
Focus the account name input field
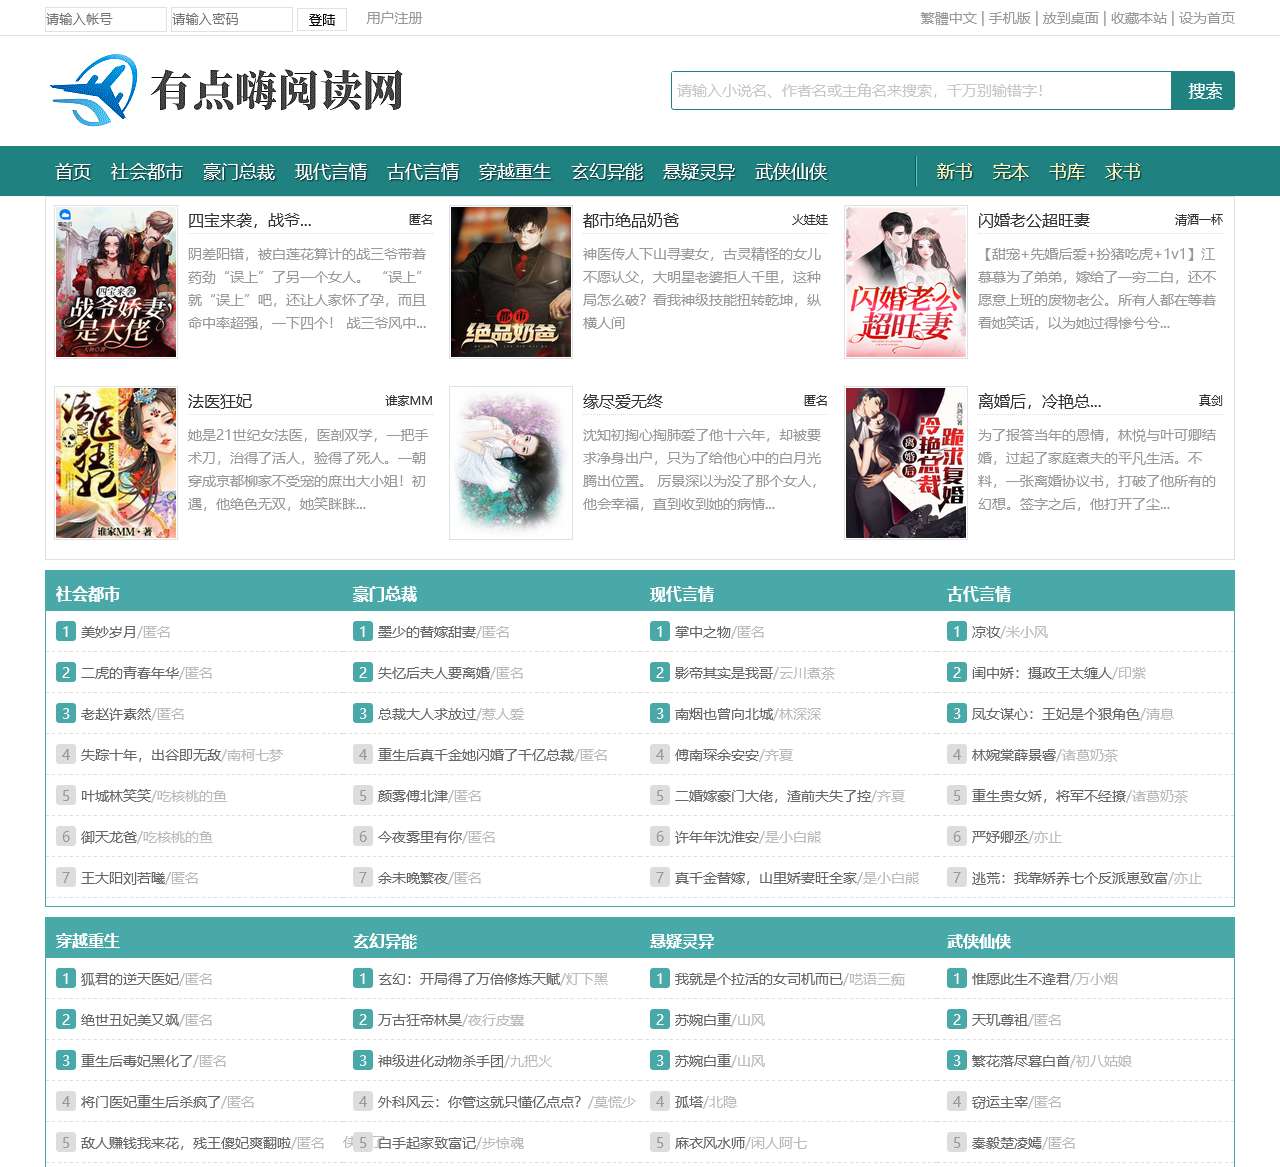click(x=105, y=19)
